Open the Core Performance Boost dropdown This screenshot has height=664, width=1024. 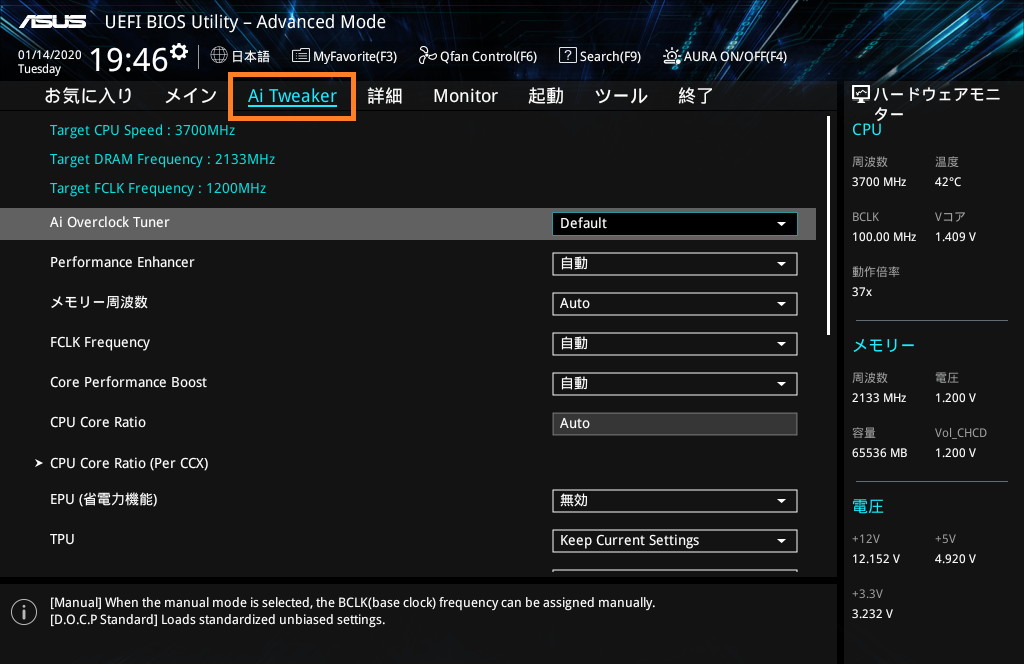pyautogui.click(x=675, y=384)
